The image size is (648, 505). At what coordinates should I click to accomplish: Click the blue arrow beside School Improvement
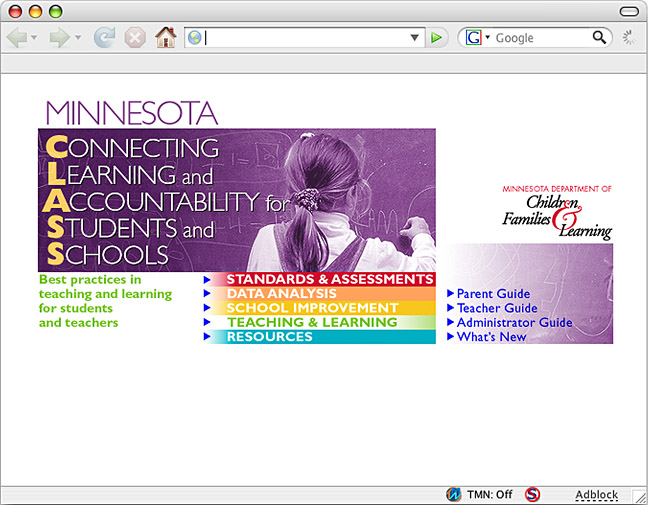(207, 308)
